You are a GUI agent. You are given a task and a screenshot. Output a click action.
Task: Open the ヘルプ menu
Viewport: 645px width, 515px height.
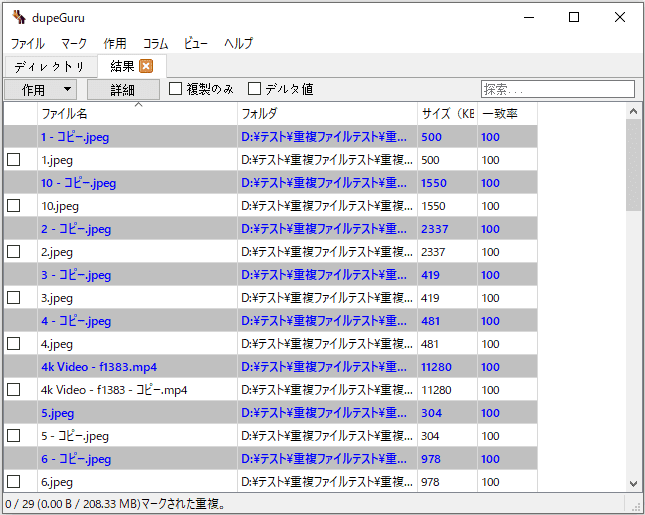[239, 43]
